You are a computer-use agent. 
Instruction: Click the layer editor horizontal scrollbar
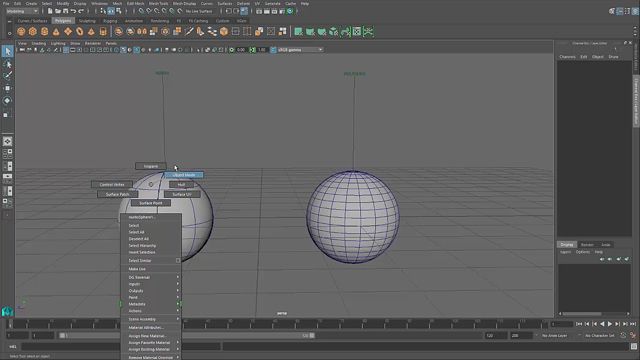(x=582, y=313)
